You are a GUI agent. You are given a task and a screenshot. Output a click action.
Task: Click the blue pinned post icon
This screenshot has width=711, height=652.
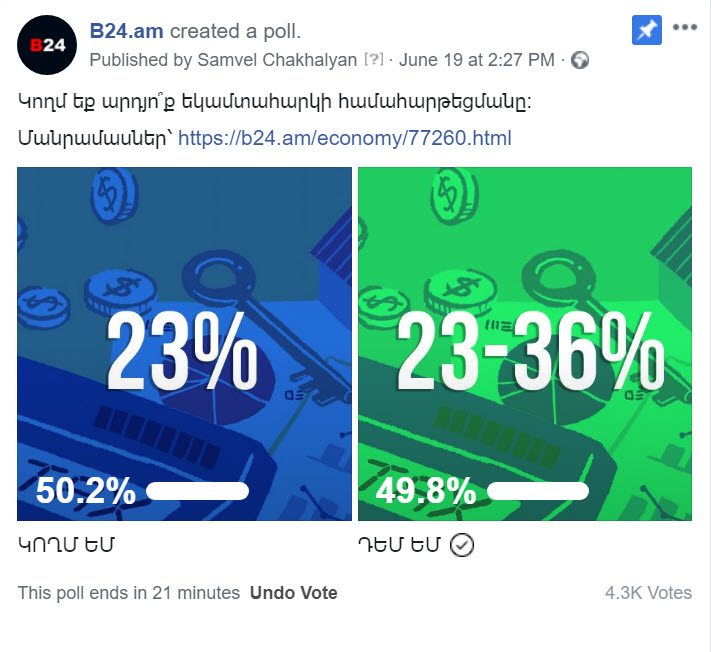647,30
